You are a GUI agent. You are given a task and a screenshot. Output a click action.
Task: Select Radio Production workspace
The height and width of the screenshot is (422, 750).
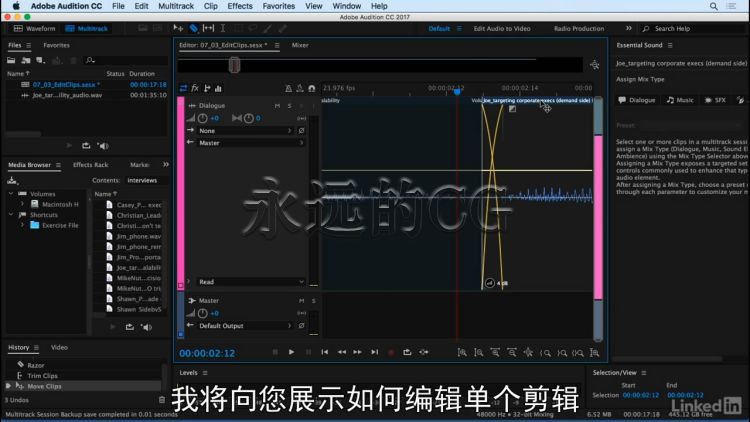point(579,29)
